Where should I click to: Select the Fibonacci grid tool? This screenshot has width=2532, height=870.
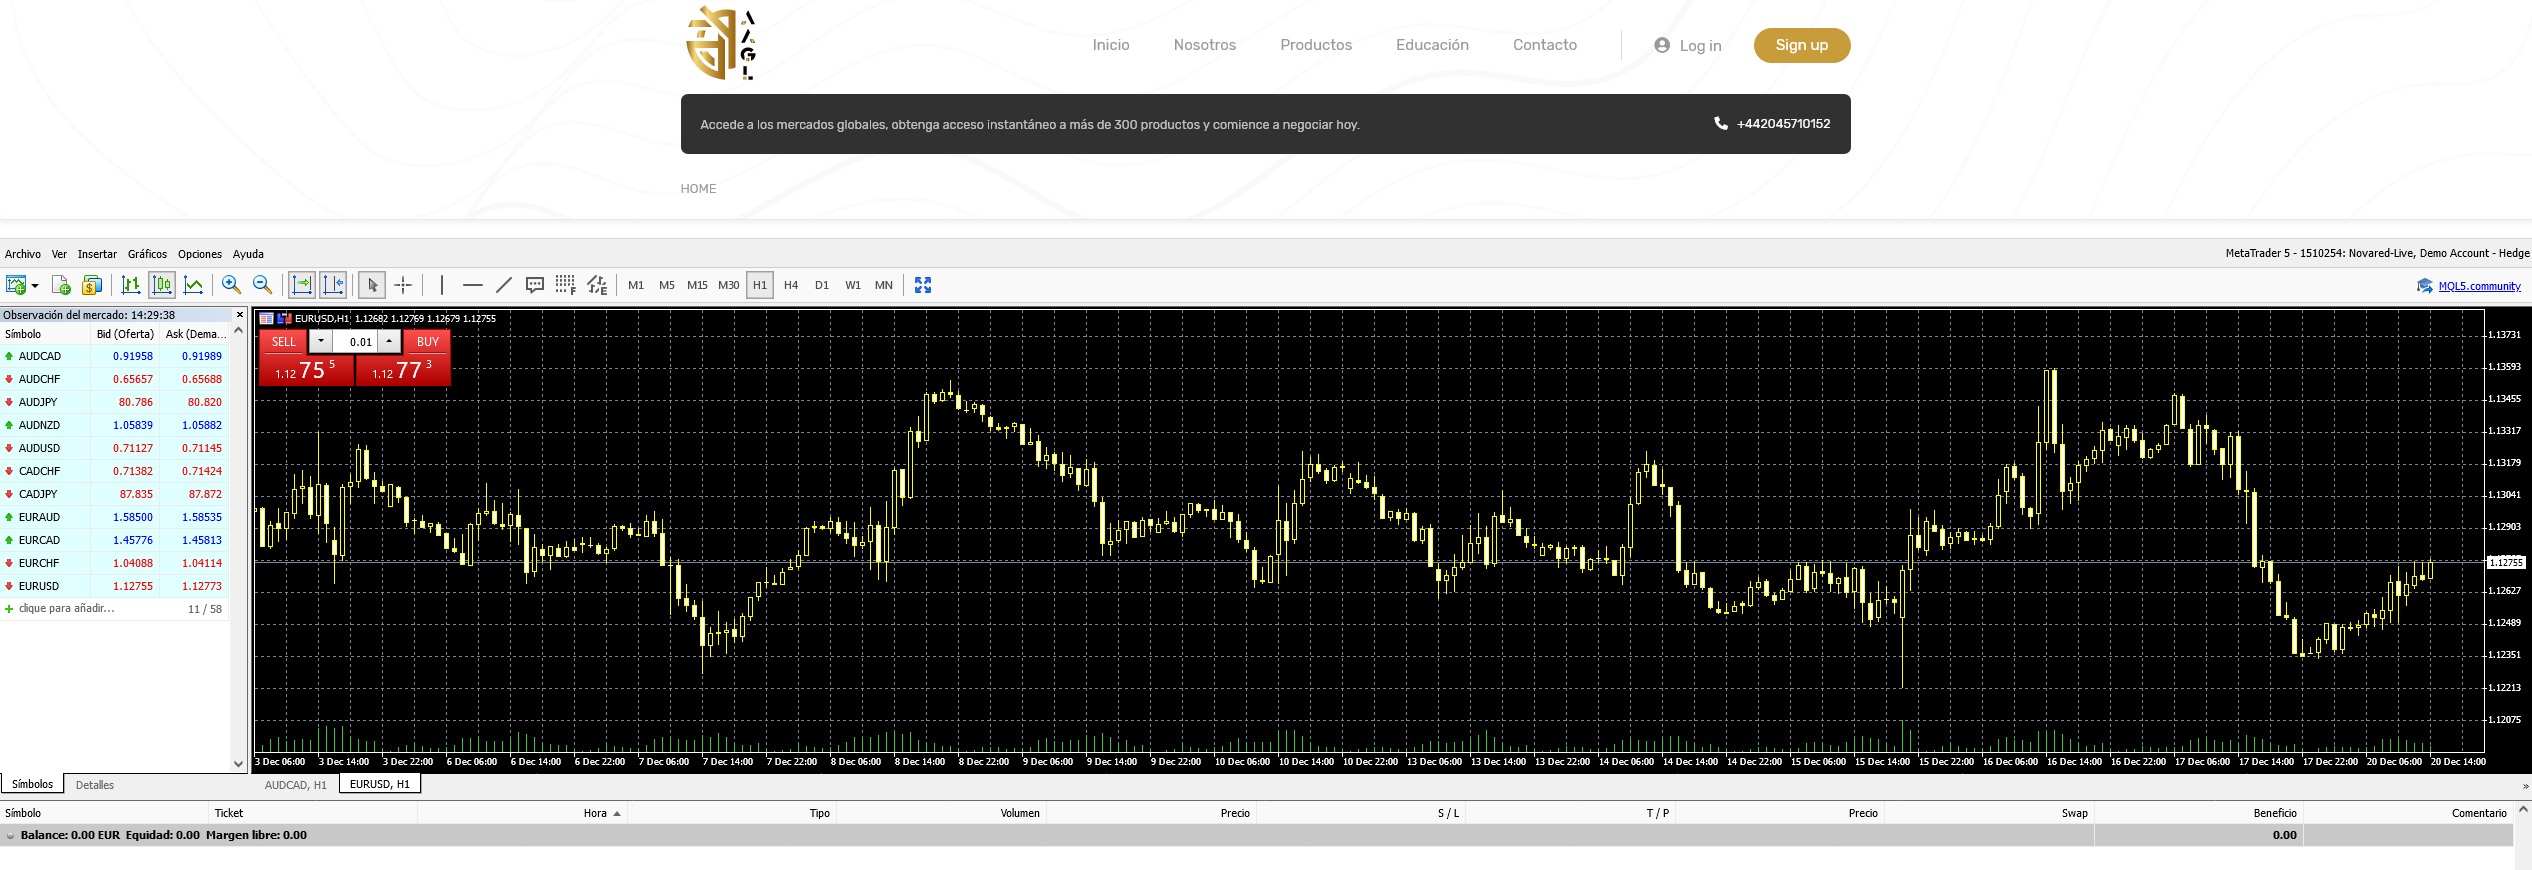tap(566, 285)
